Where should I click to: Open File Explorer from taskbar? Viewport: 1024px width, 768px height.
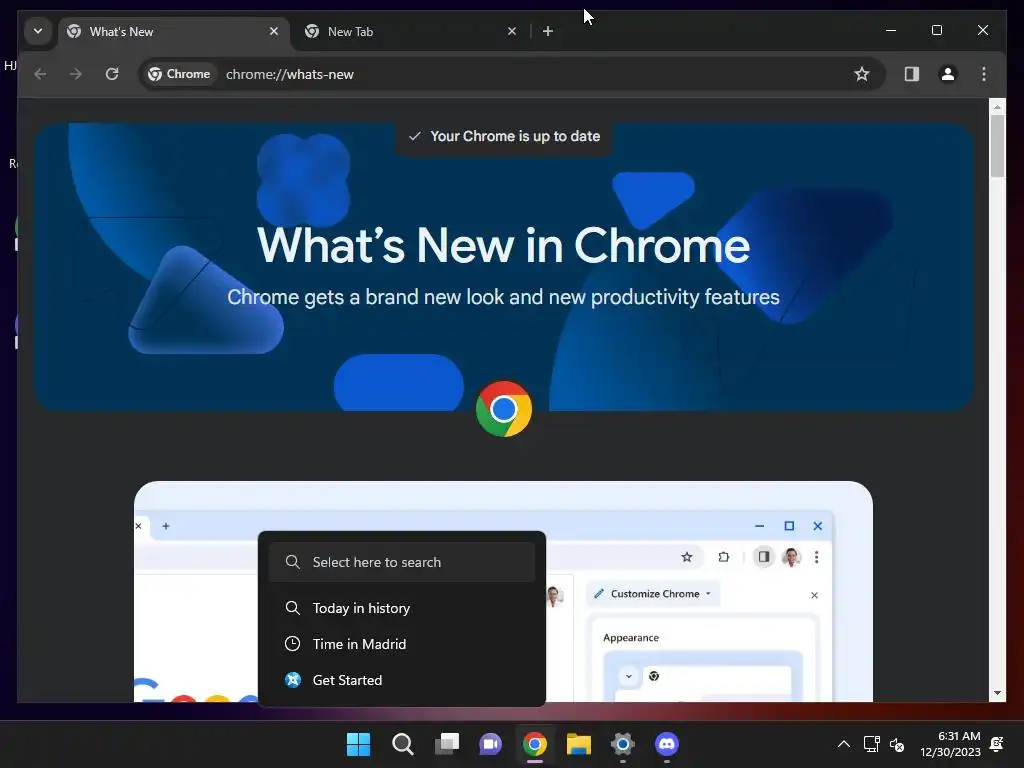[579, 744]
